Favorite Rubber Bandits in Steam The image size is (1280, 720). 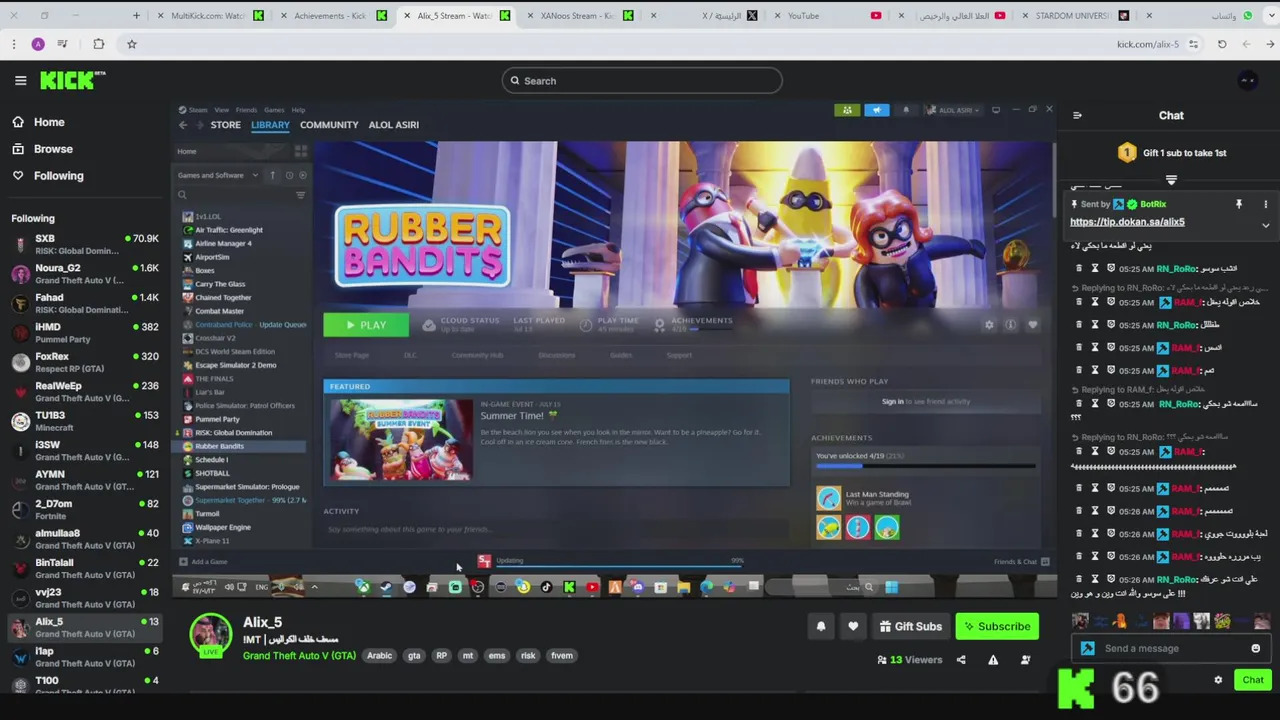click(1032, 325)
